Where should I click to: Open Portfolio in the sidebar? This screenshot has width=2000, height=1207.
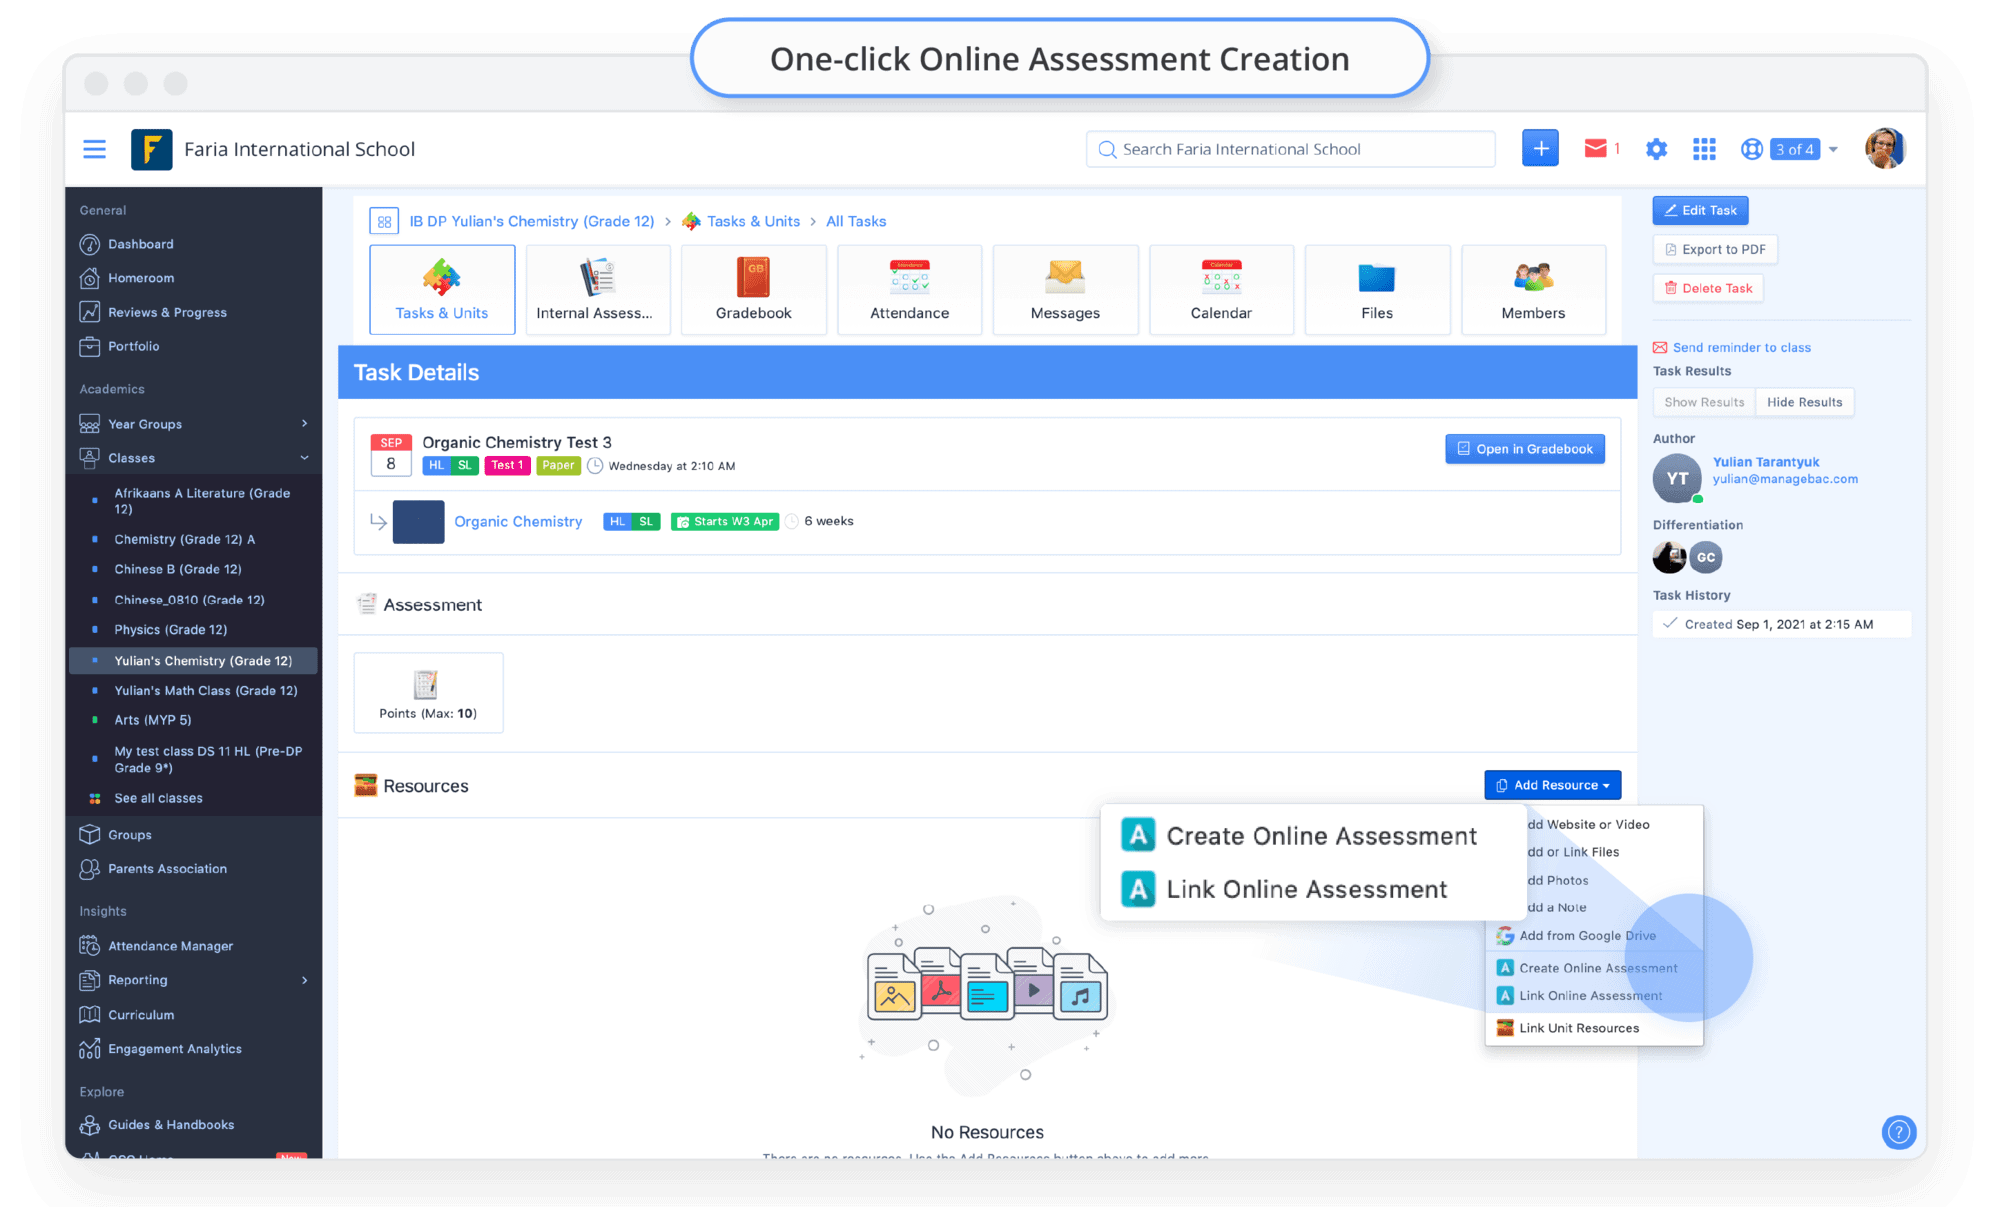pyautogui.click(x=133, y=346)
